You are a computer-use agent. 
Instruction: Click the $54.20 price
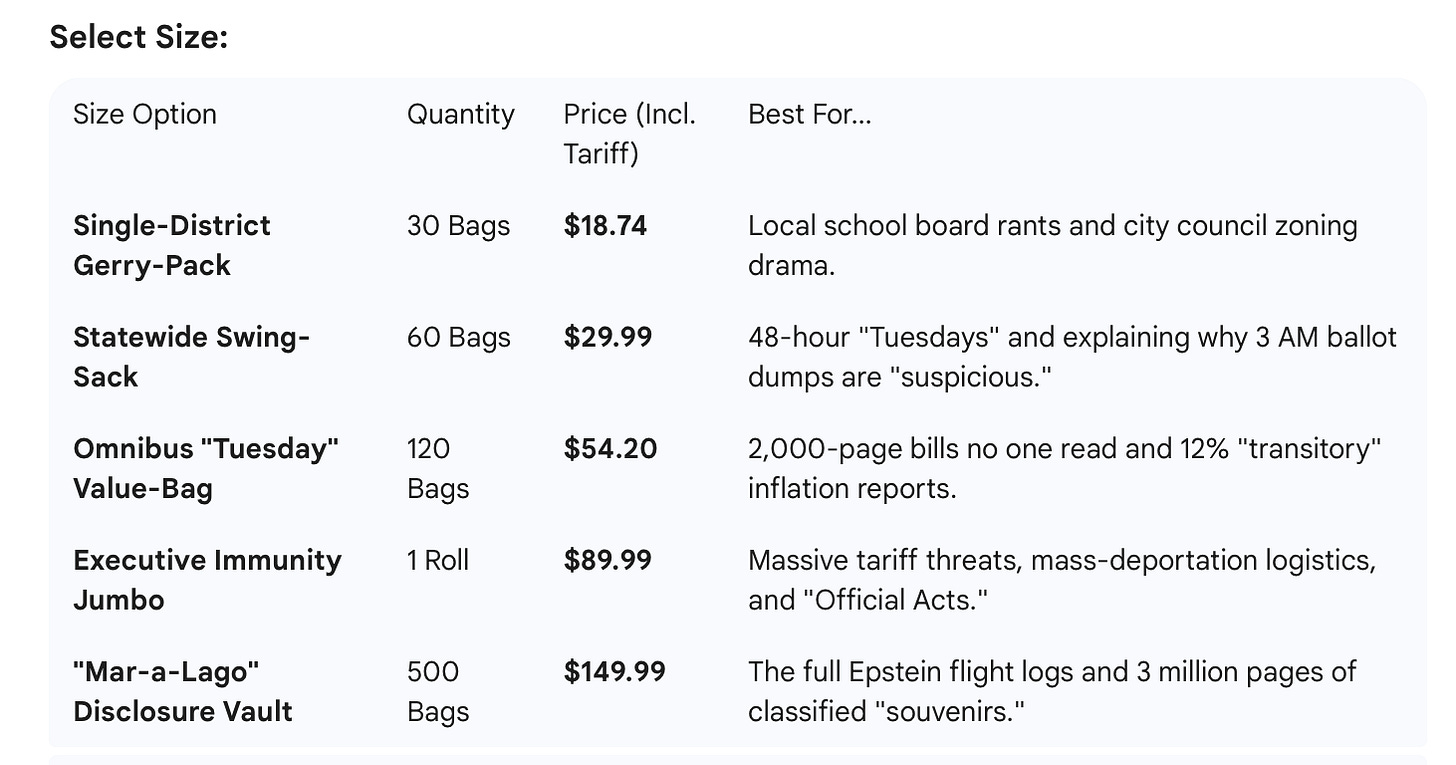click(610, 448)
